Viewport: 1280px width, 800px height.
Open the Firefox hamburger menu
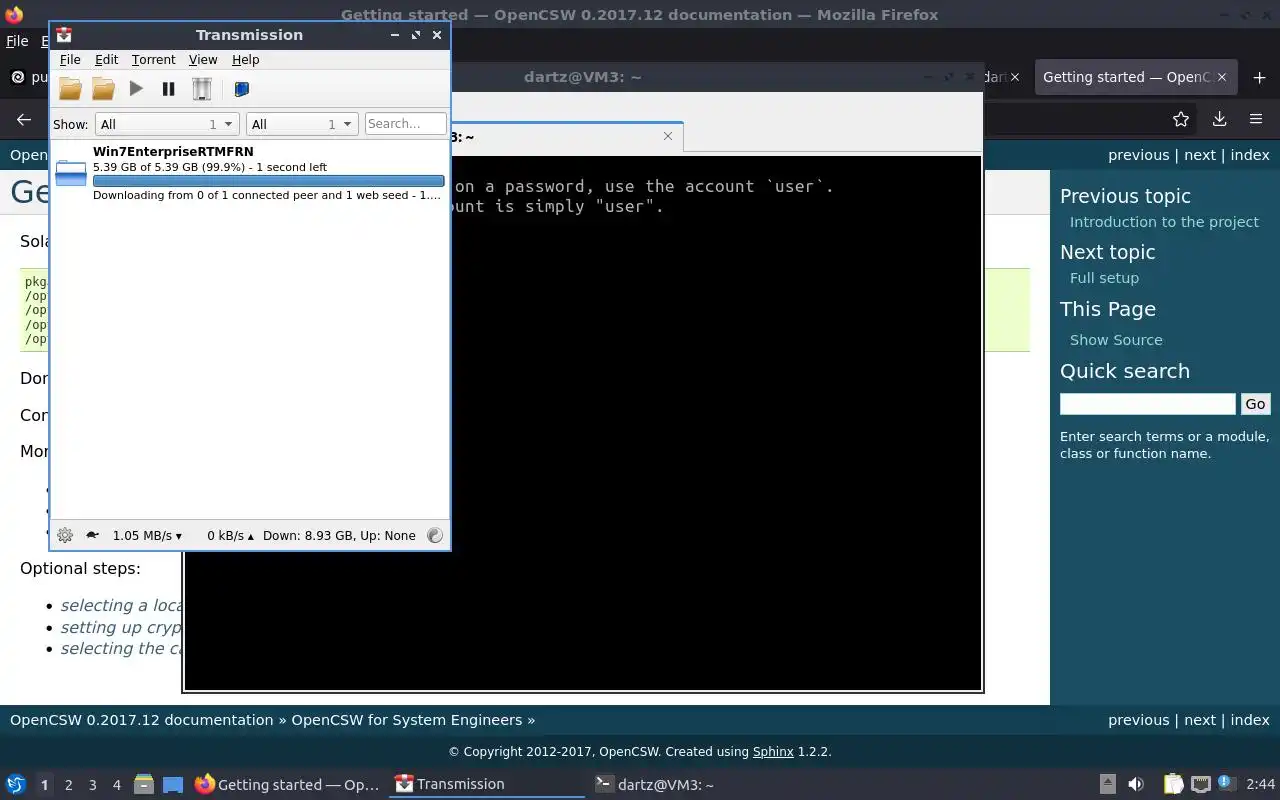click(x=1256, y=119)
